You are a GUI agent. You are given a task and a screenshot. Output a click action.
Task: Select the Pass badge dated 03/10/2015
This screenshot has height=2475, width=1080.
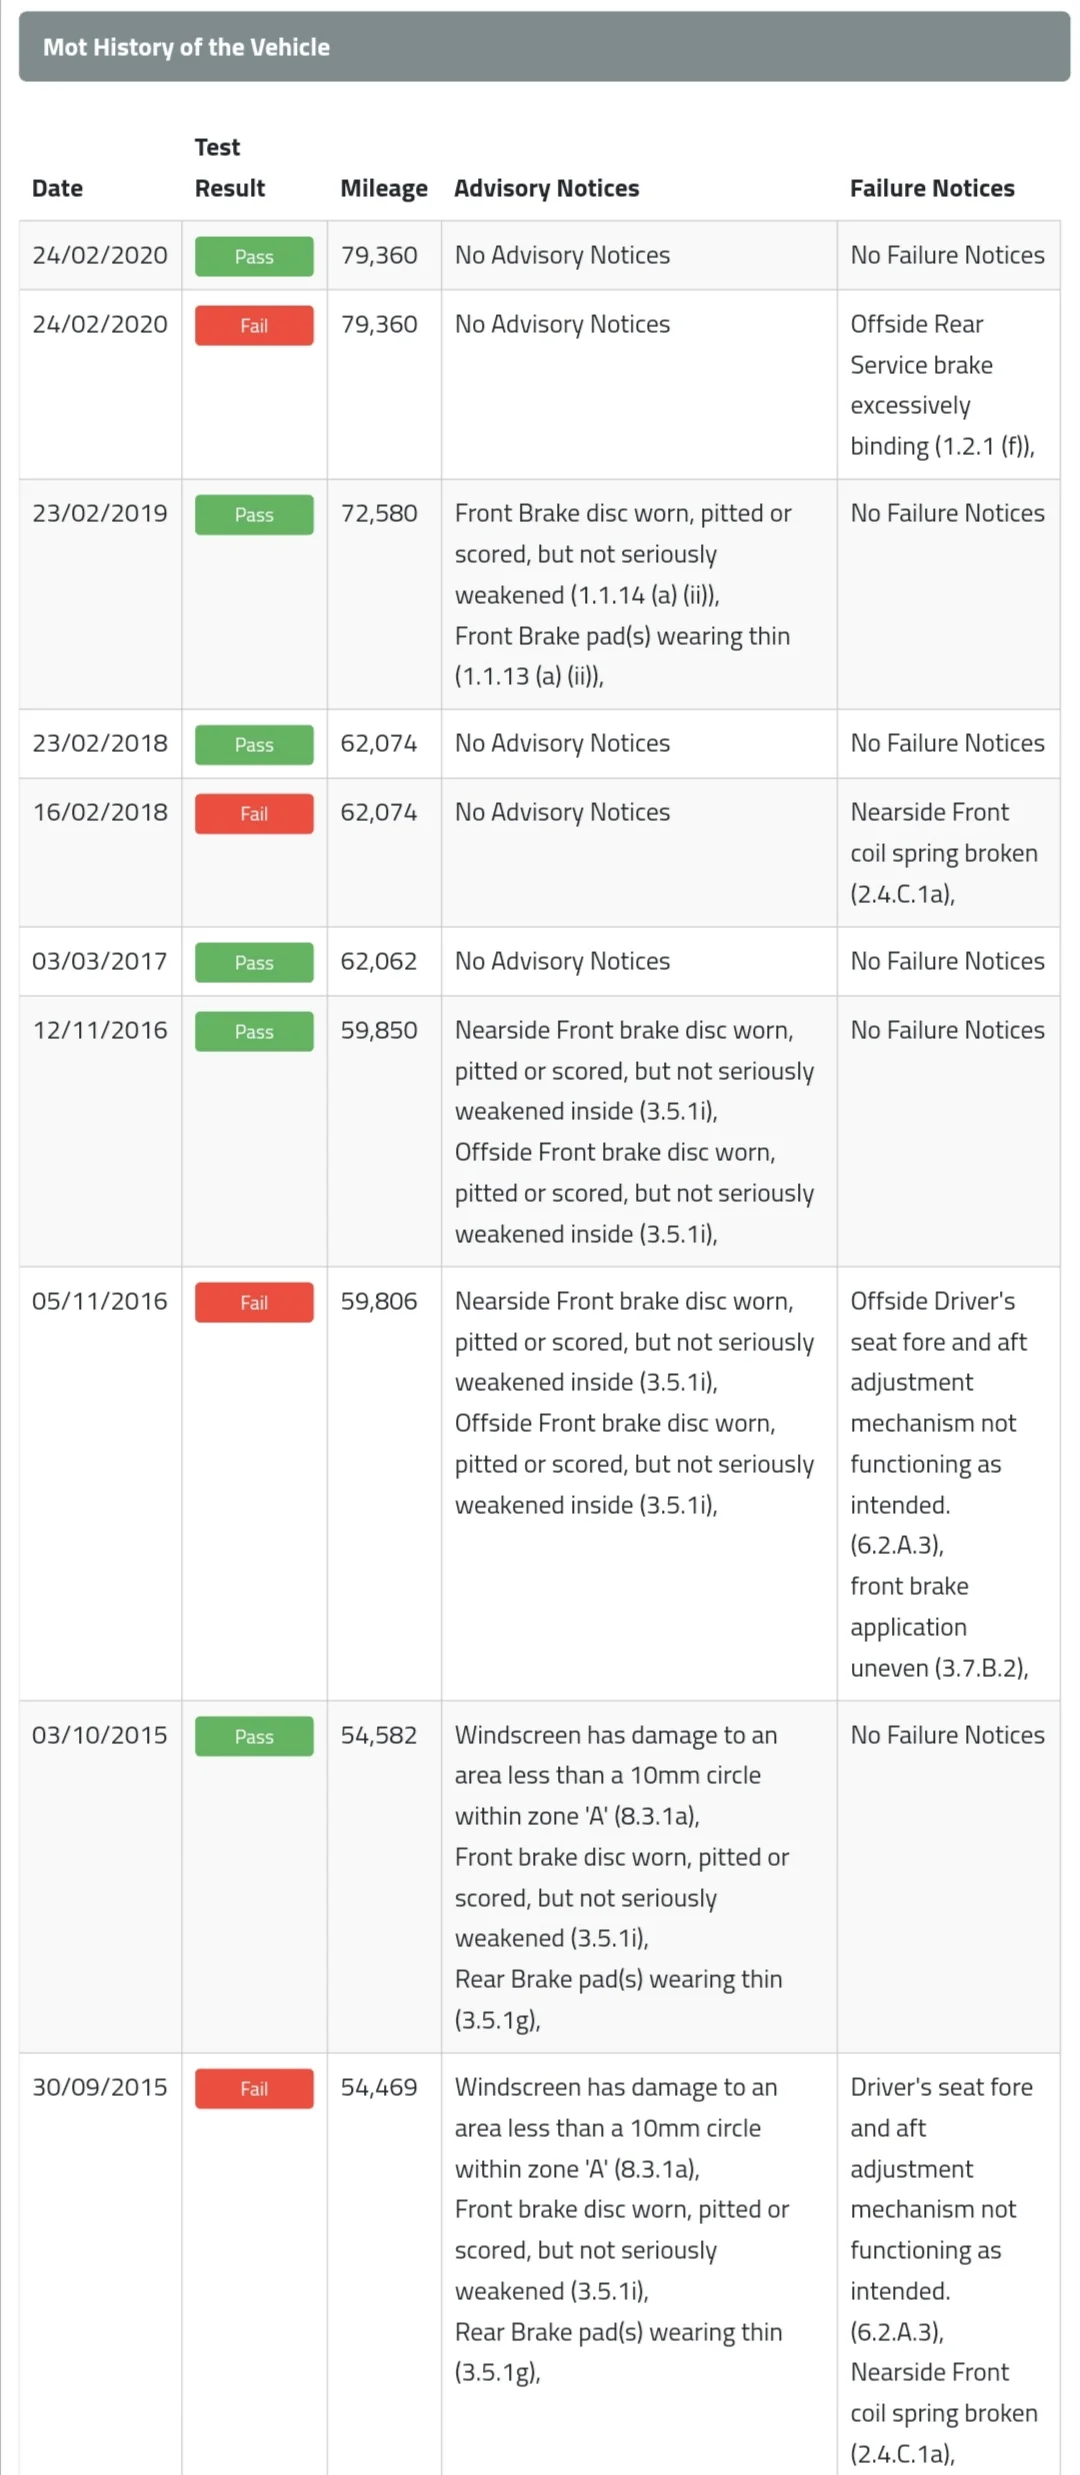(x=254, y=1736)
